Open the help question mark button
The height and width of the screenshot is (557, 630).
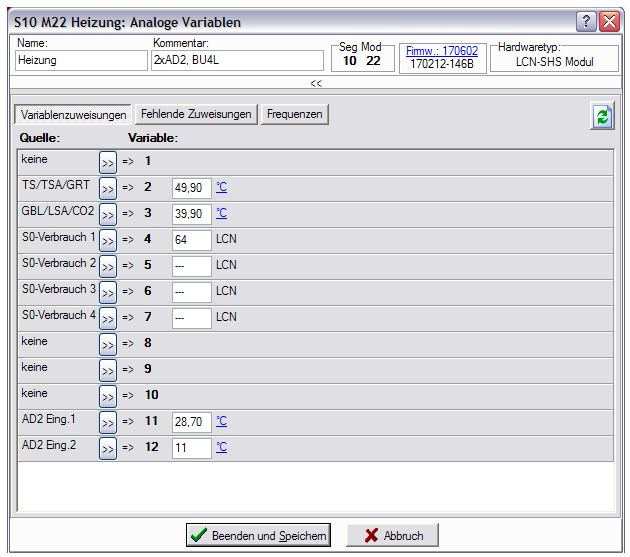pyautogui.click(x=587, y=21)
